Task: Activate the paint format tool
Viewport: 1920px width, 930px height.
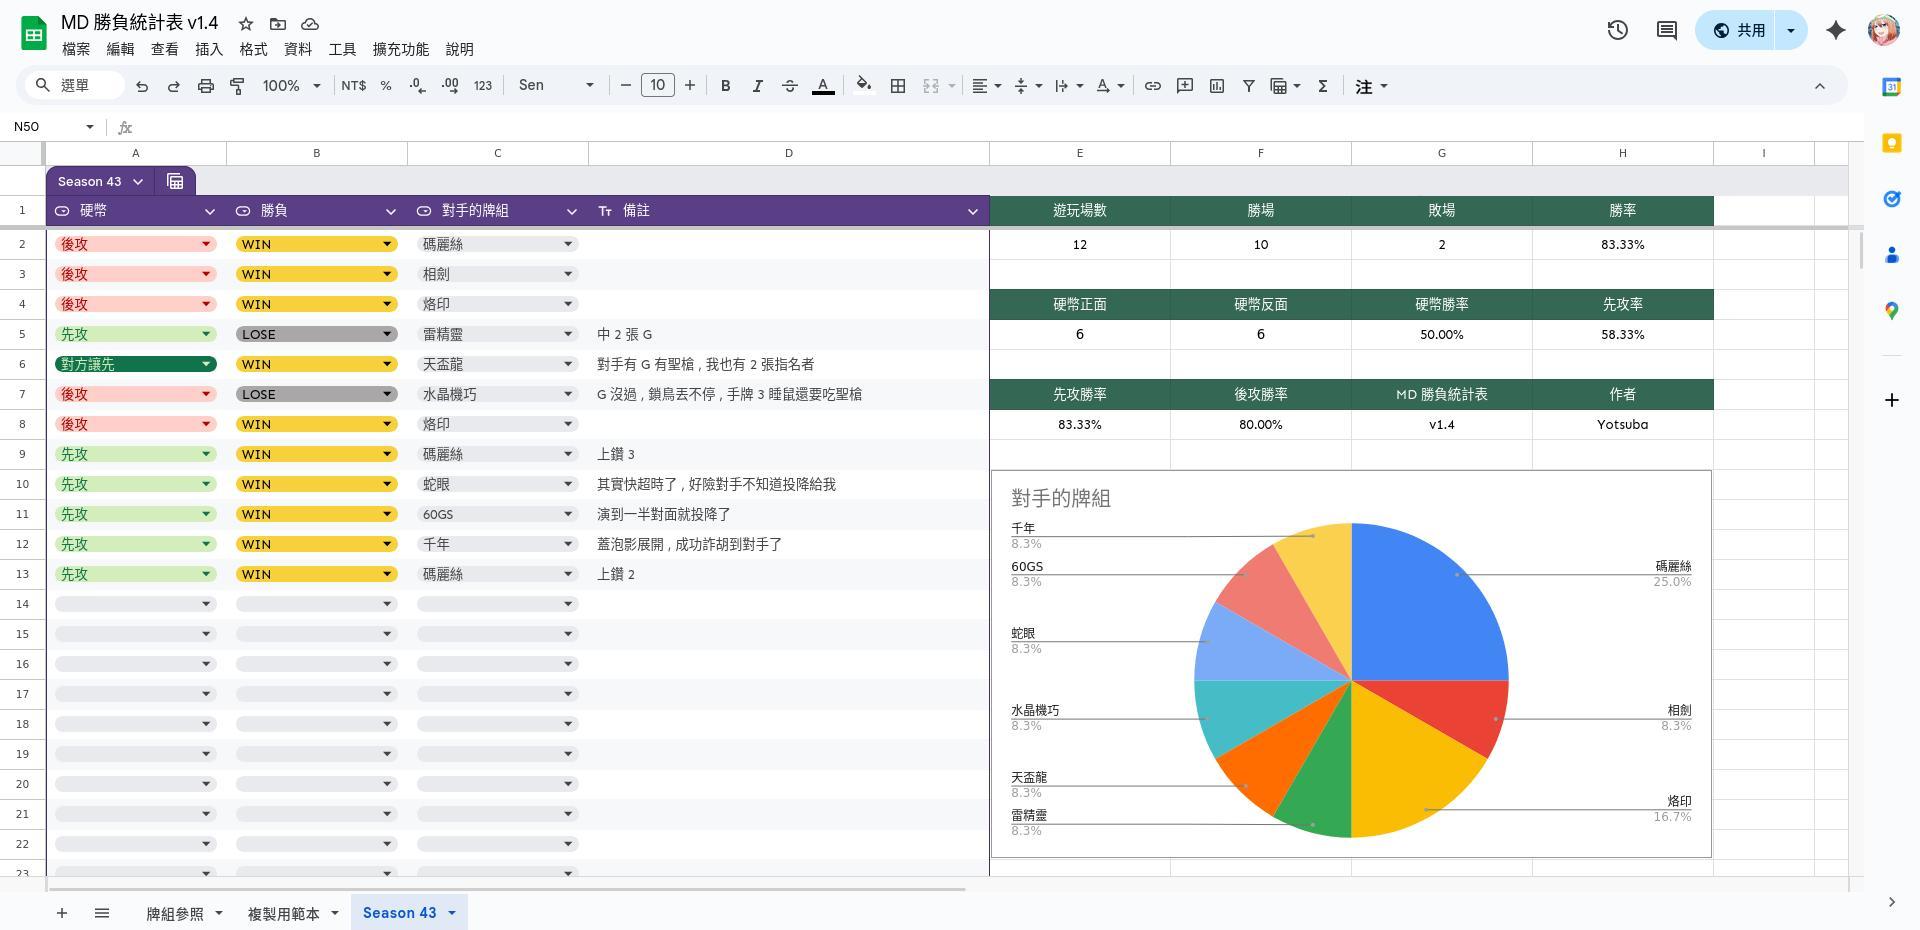Action: coord(237,86)
